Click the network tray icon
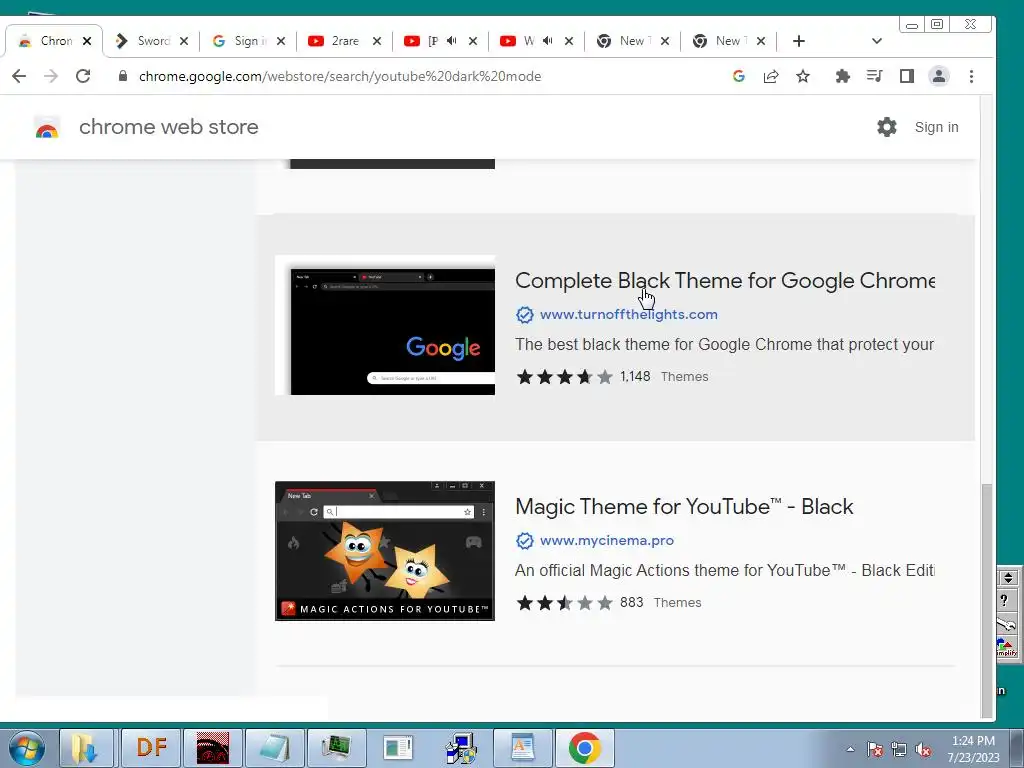The width and height of the screenshot is (1024, 768). (899, 750)
